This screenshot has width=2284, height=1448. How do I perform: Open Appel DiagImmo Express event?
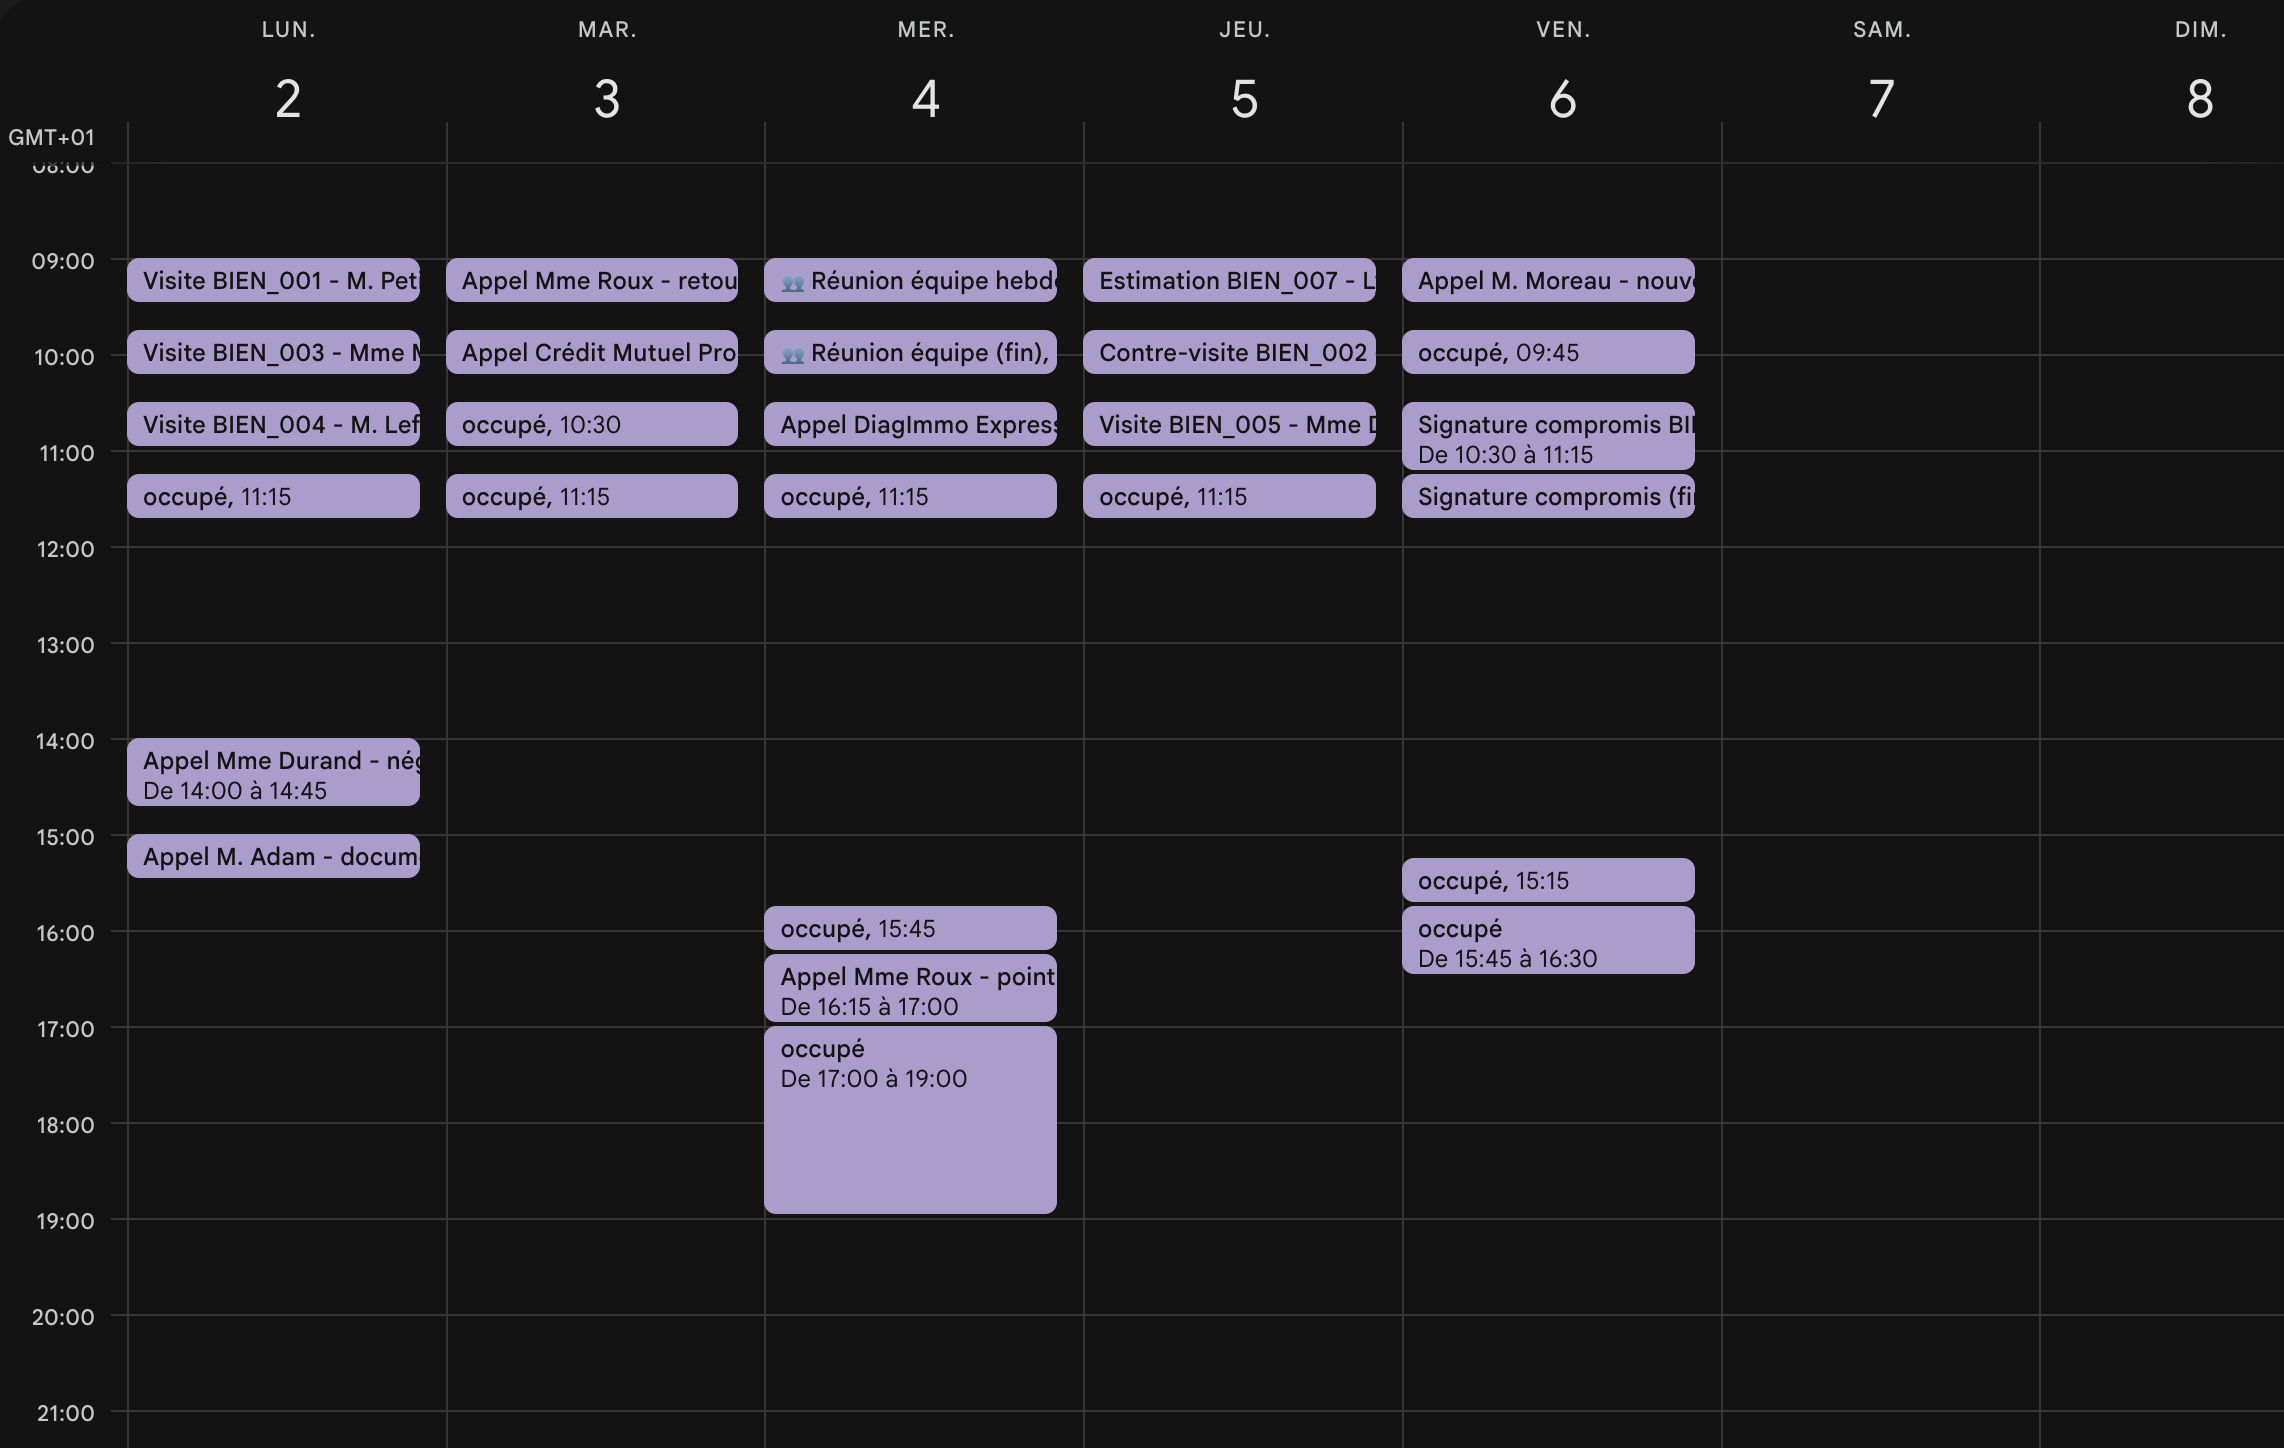[910, 424]
